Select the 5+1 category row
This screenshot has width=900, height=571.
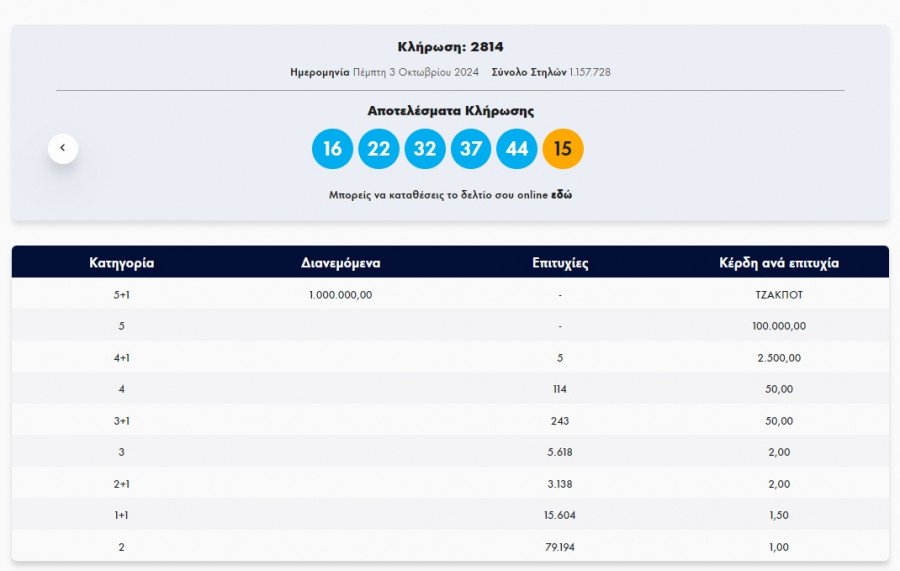[121, 295]
